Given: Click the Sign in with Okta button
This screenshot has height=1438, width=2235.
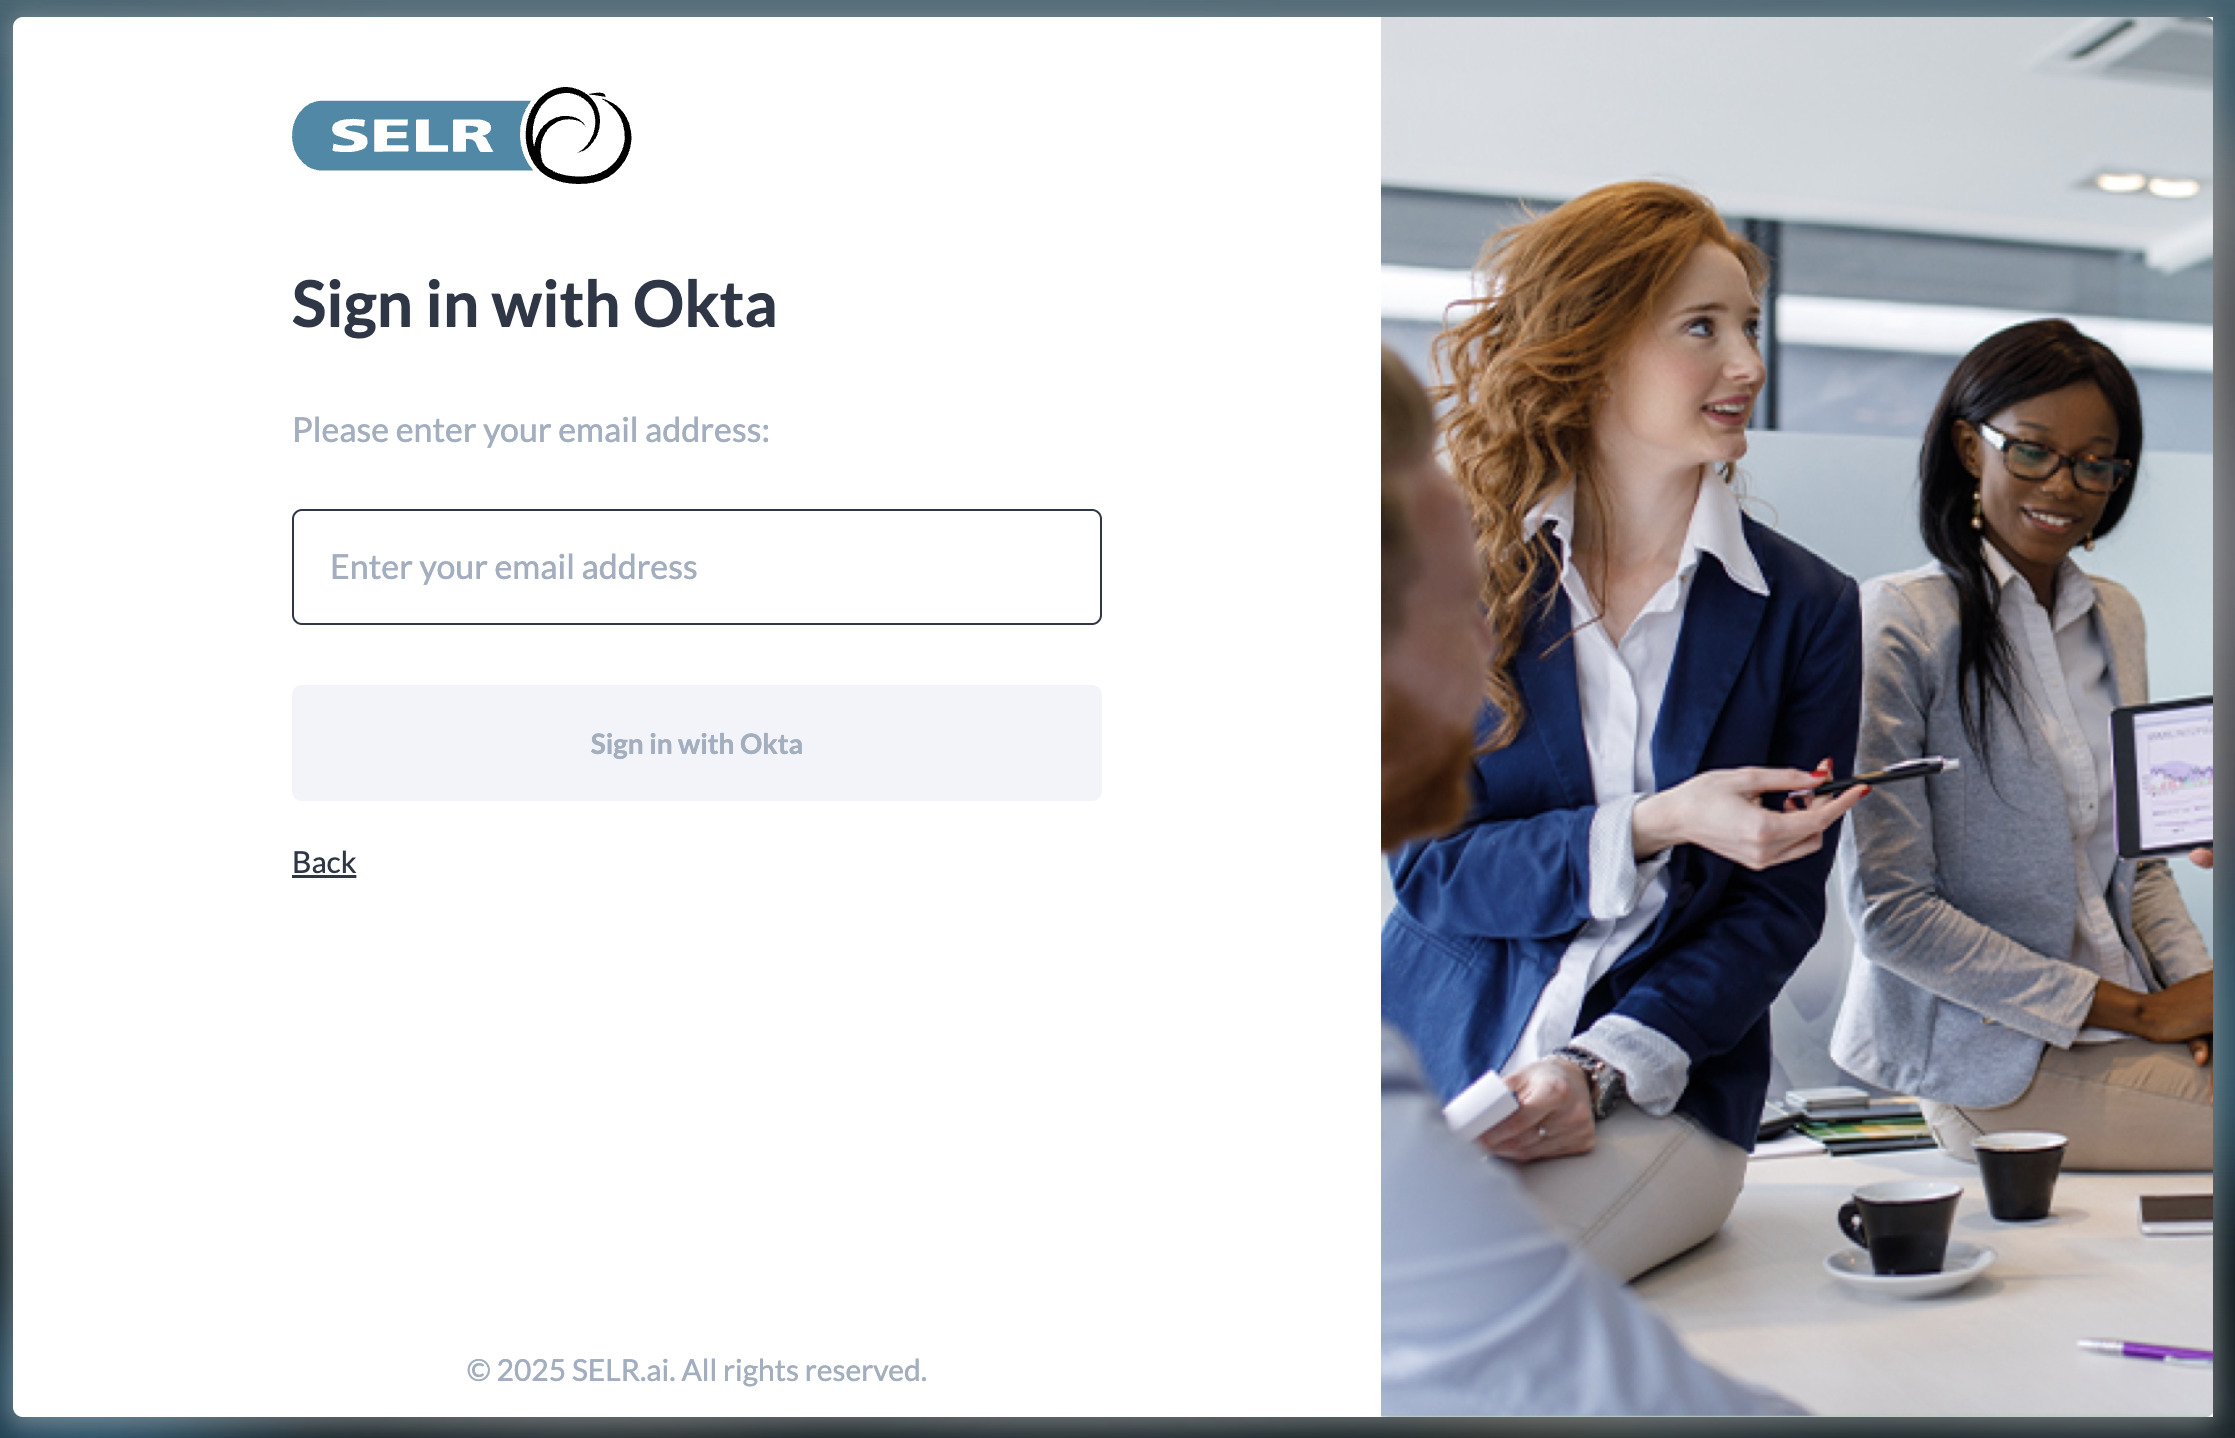Looking at the screenshot, I should click(x=697, y=743).
